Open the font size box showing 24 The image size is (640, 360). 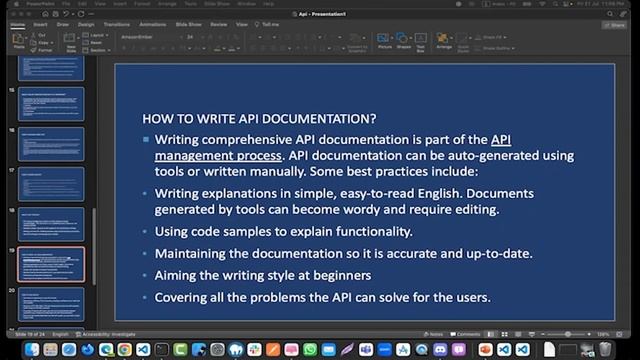(193, 37)
